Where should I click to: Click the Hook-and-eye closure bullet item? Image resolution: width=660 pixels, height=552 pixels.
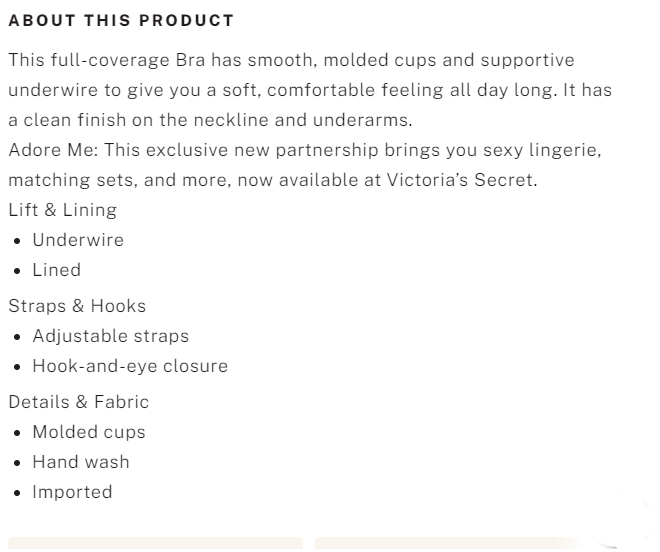pyautogui.click(x=130, y=366)
